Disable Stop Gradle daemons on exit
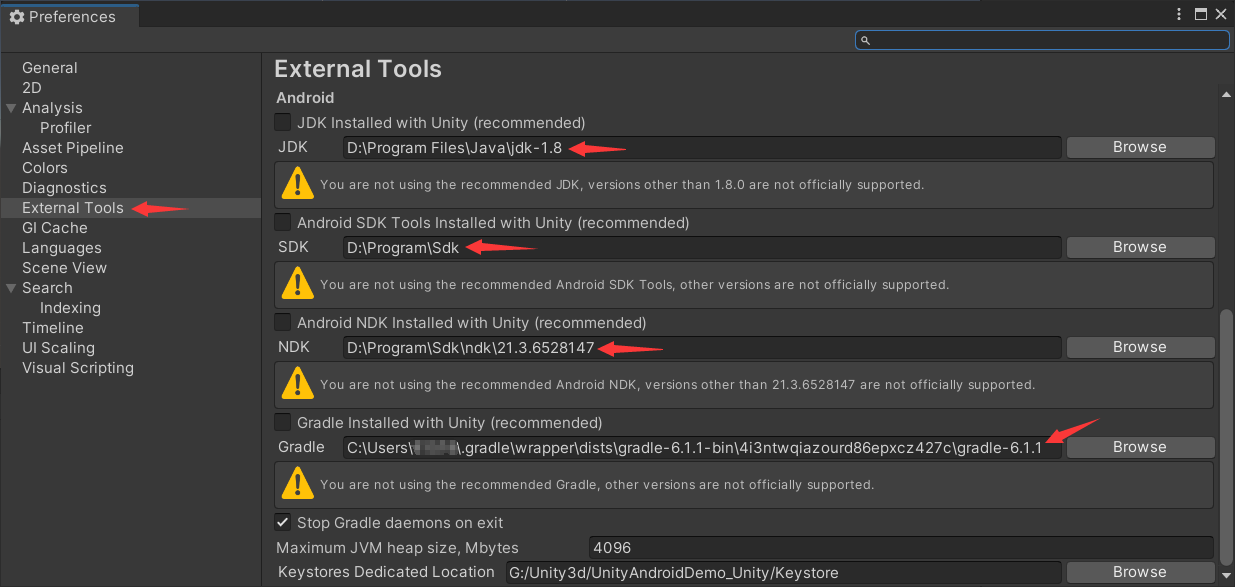This screenshot has height=587, width=1235. pos(282,522)
